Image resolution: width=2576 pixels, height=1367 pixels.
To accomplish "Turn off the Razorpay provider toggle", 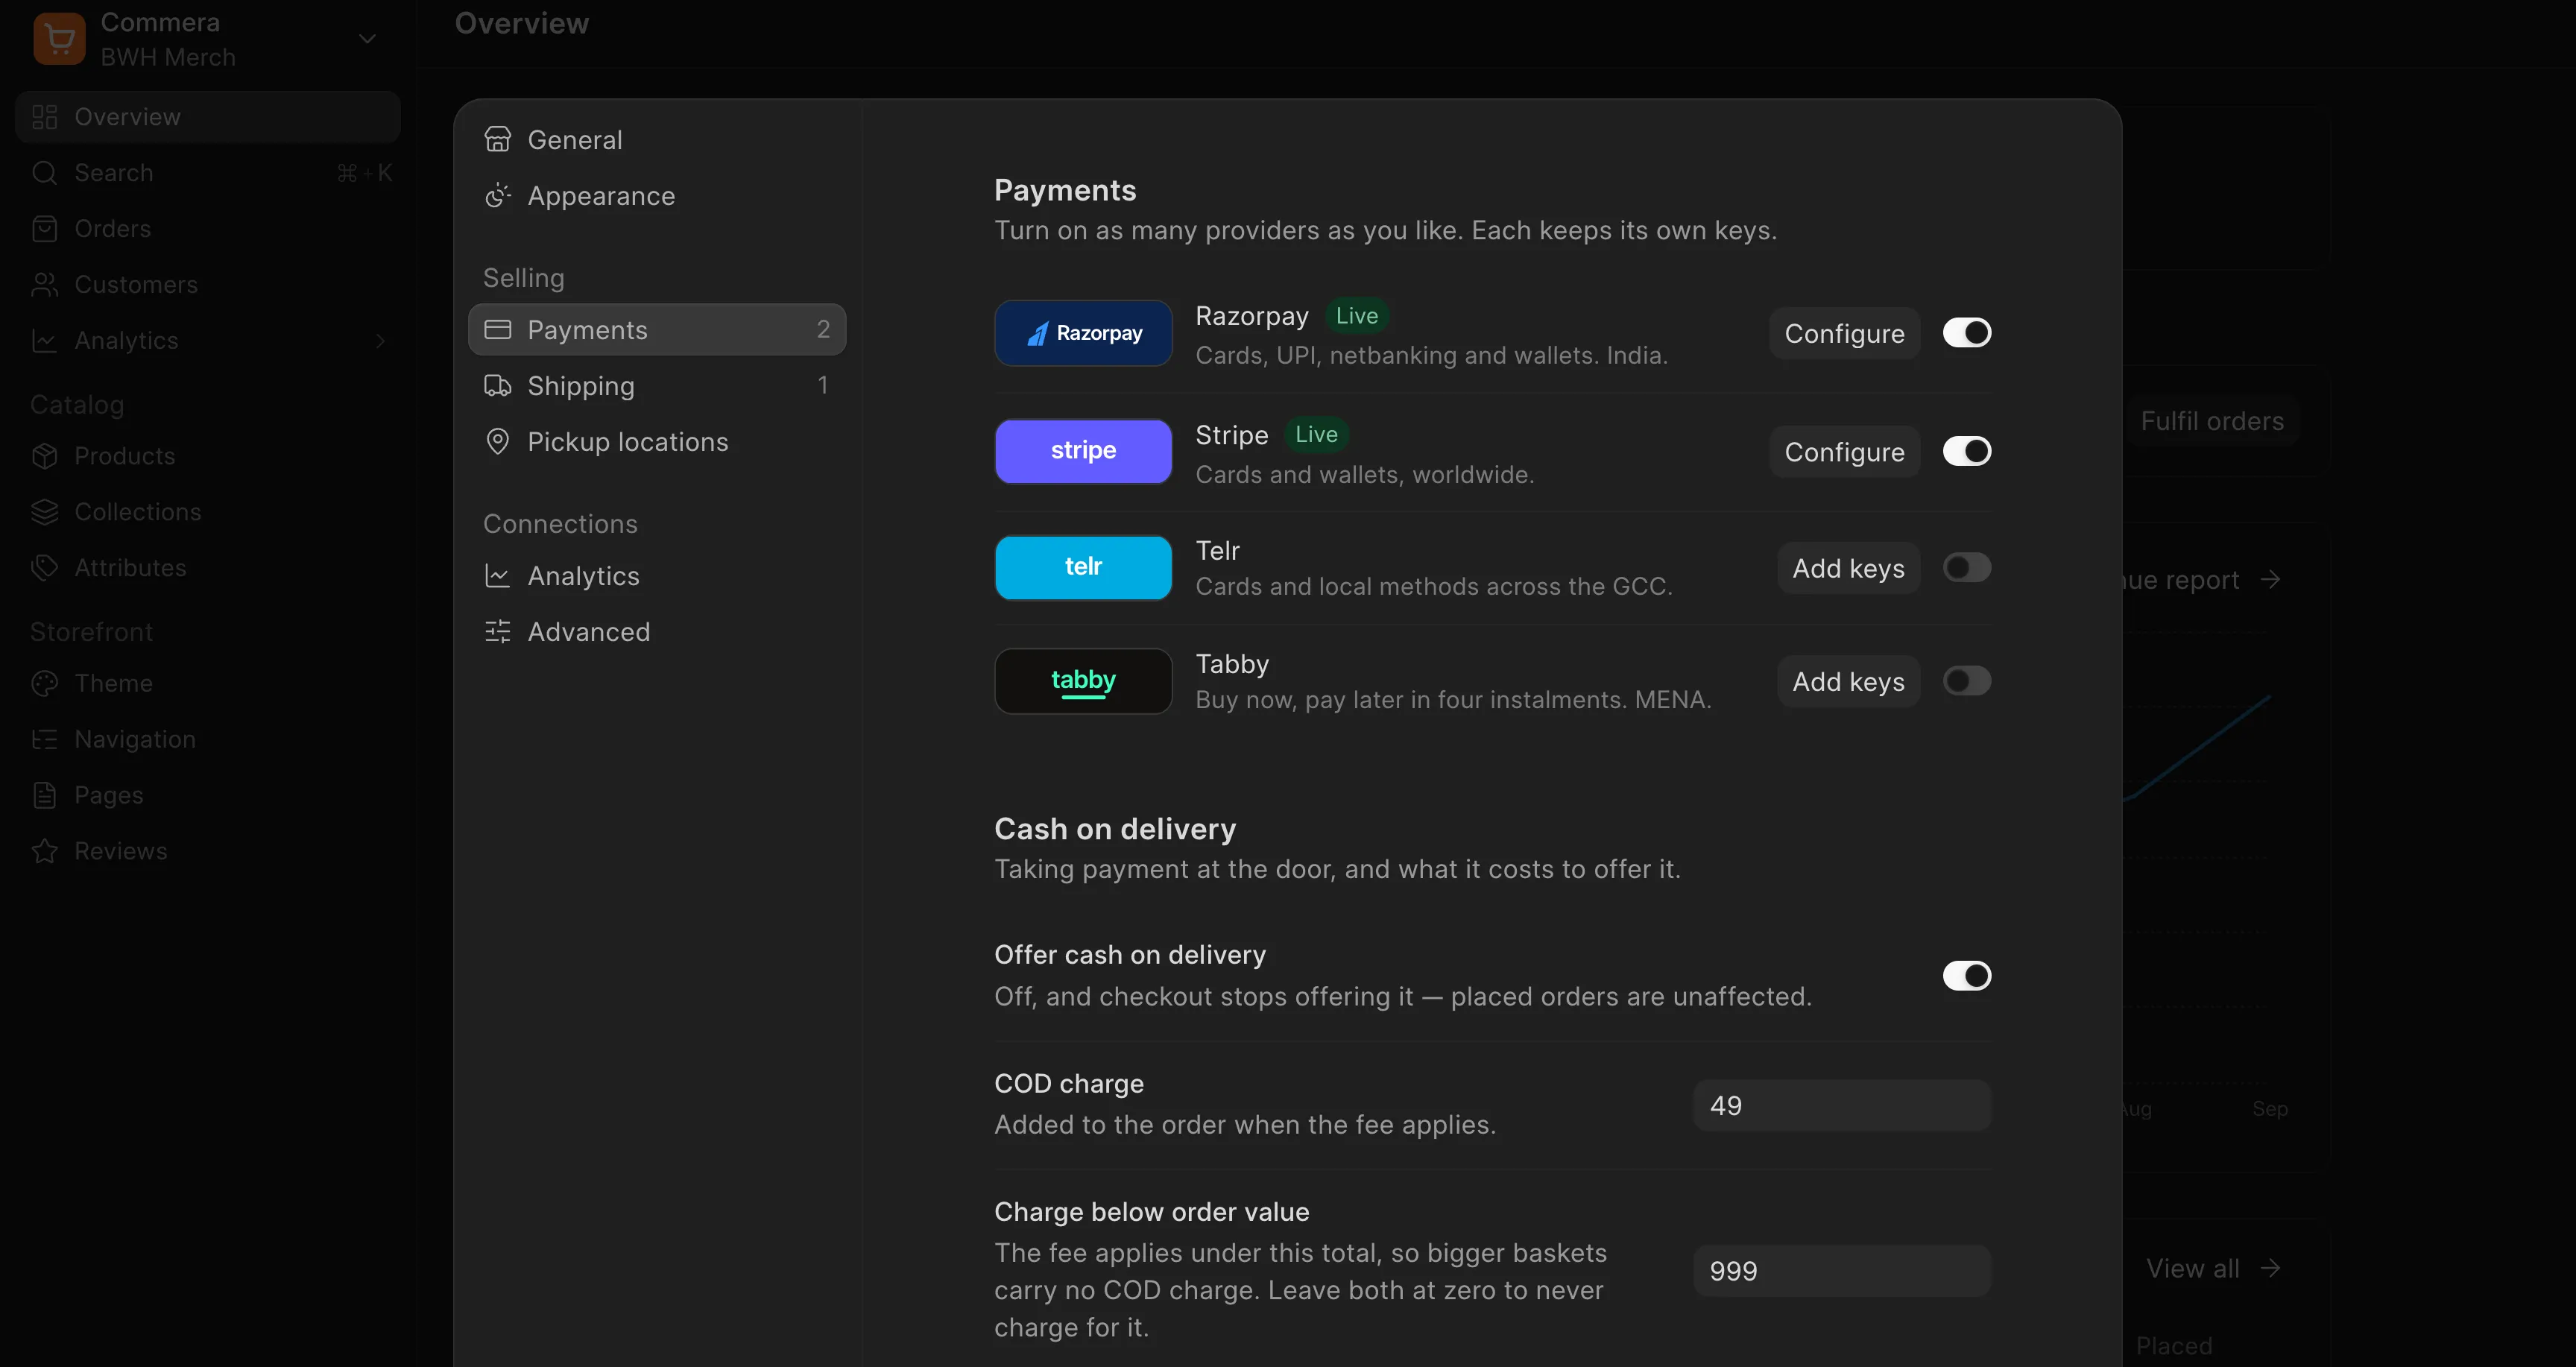I will coord(1966,333).
